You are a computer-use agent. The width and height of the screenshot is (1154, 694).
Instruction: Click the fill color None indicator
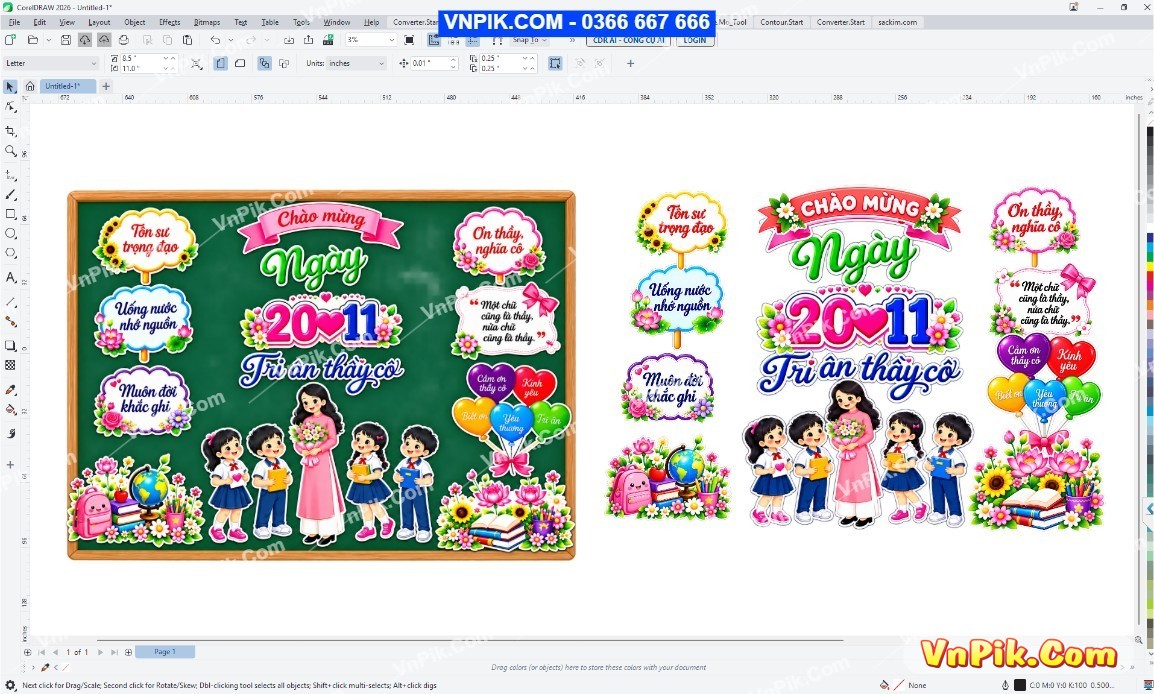(899, 684)
